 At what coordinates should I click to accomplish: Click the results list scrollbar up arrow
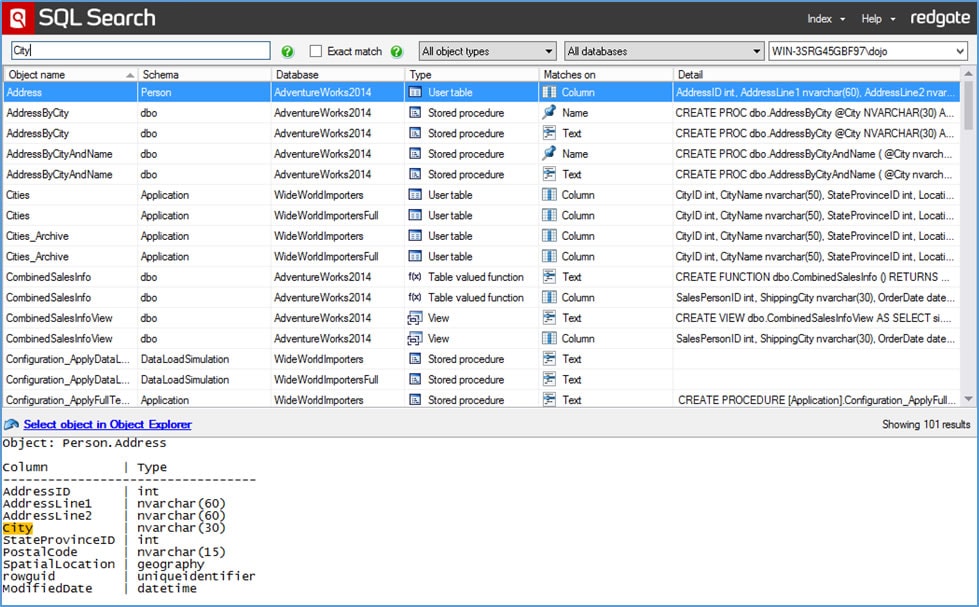(968, 74)
